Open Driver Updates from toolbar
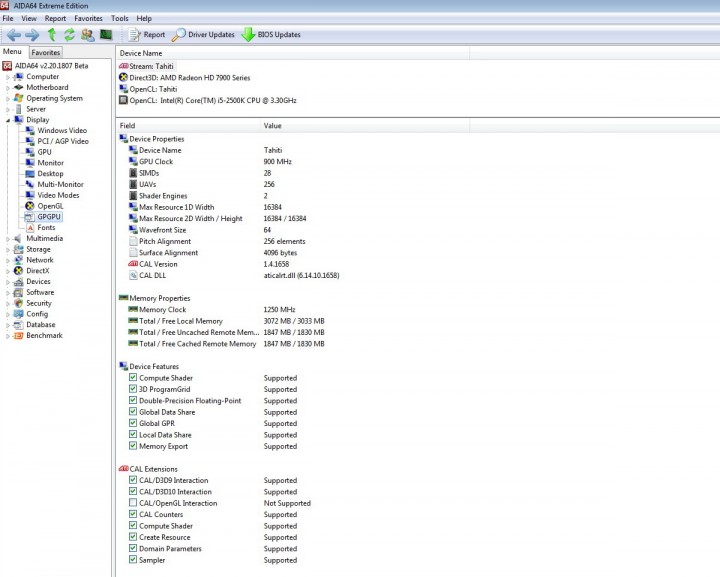This screenshot has height=577, width=720. 203,34
